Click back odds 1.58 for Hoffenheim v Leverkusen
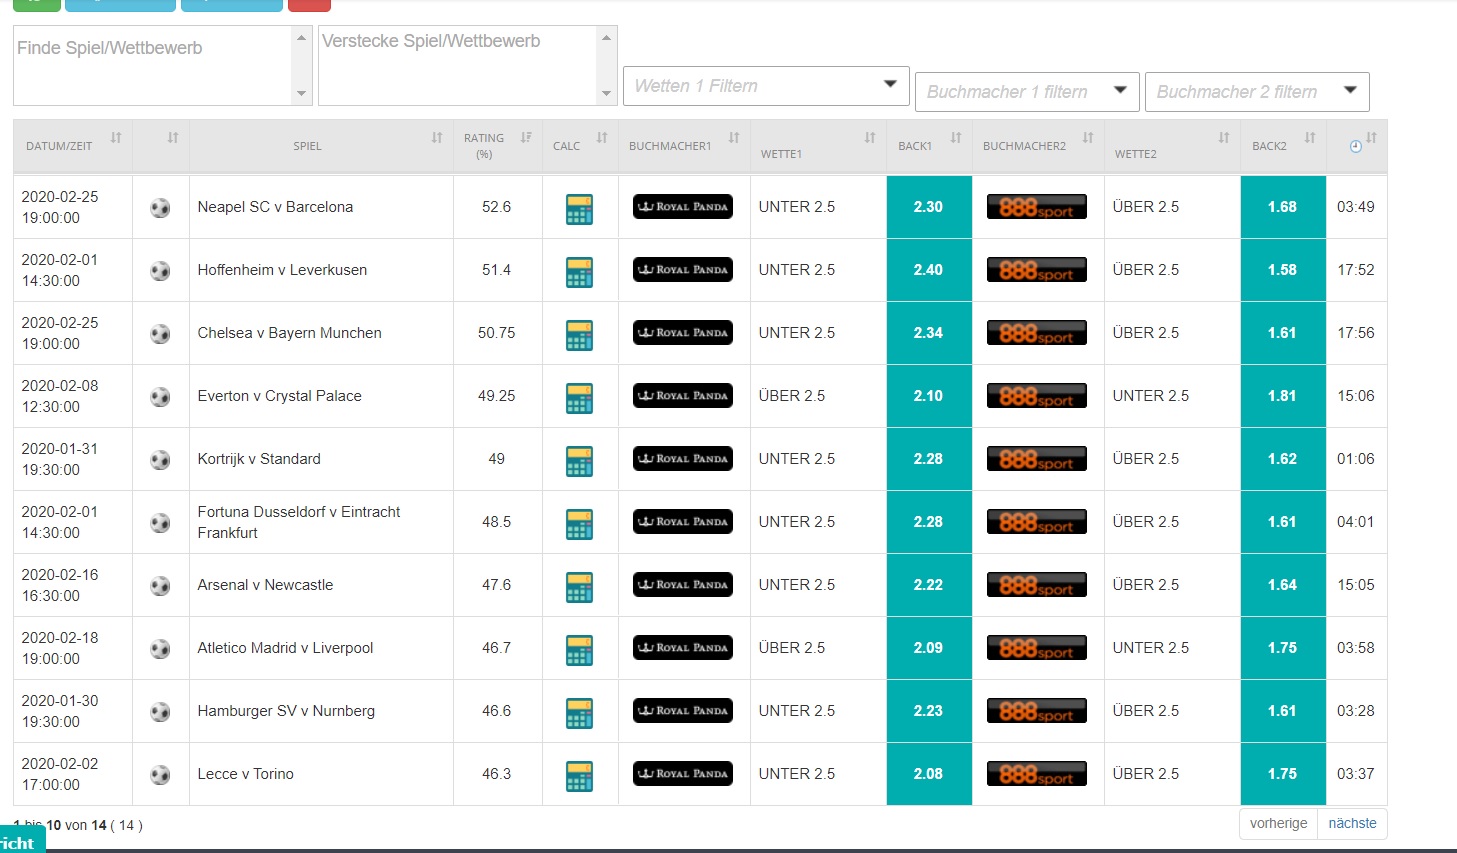This screenshot has width=1457, height=853. [1283, 270]
